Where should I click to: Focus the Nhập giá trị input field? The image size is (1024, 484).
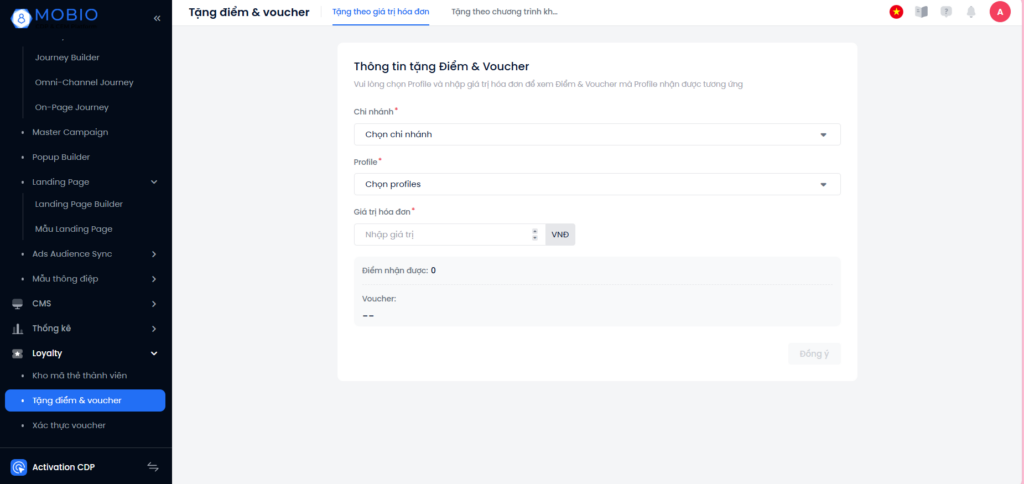pyautogui.click(x=444, y=234)
